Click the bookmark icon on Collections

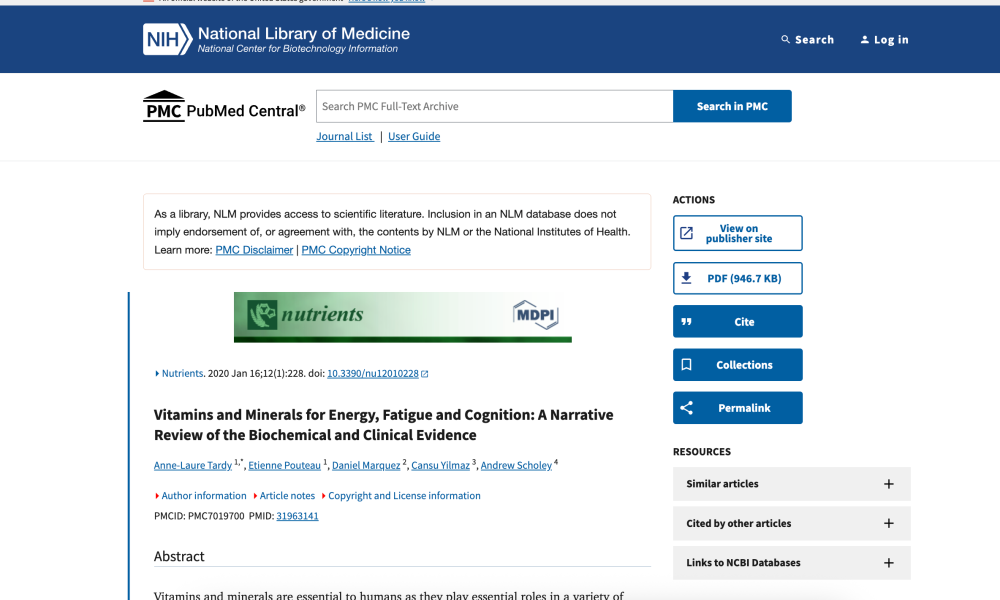pos(686,365)
